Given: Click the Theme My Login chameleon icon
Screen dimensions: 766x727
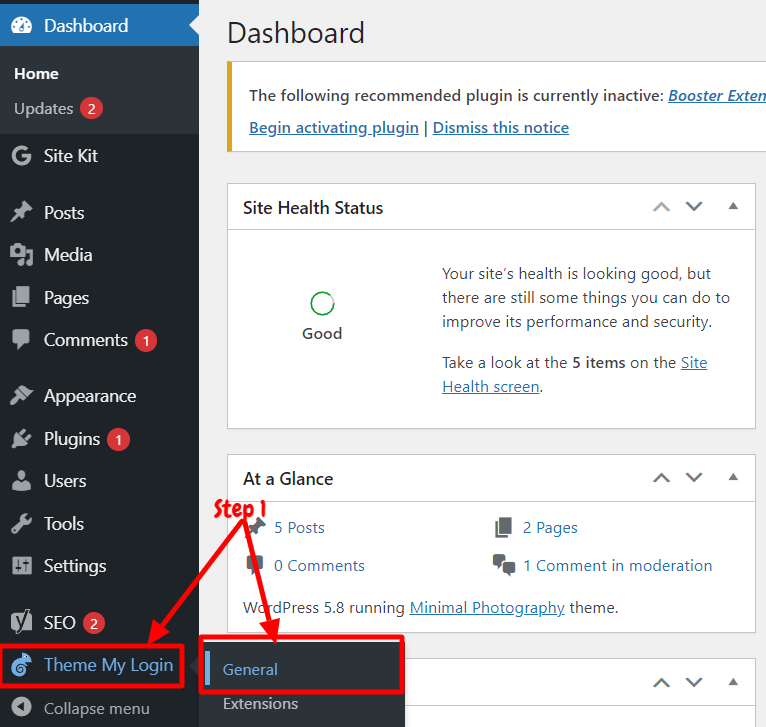Looking at the screenshot, I should pos(21,664).
